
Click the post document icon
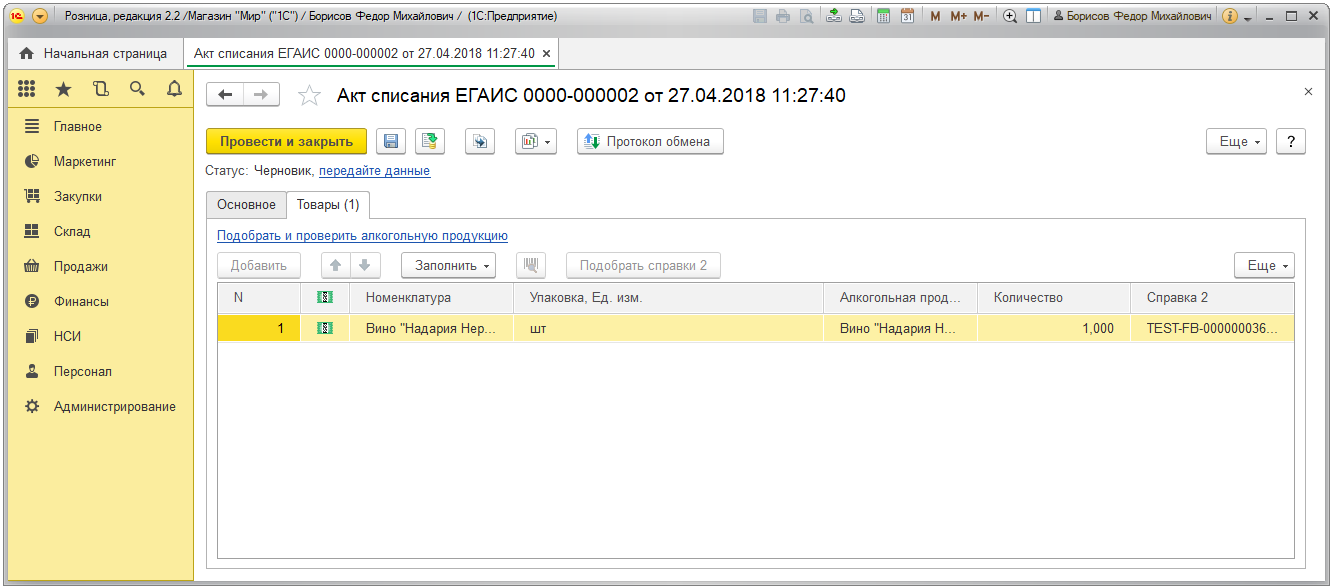(x=430, y=142)
